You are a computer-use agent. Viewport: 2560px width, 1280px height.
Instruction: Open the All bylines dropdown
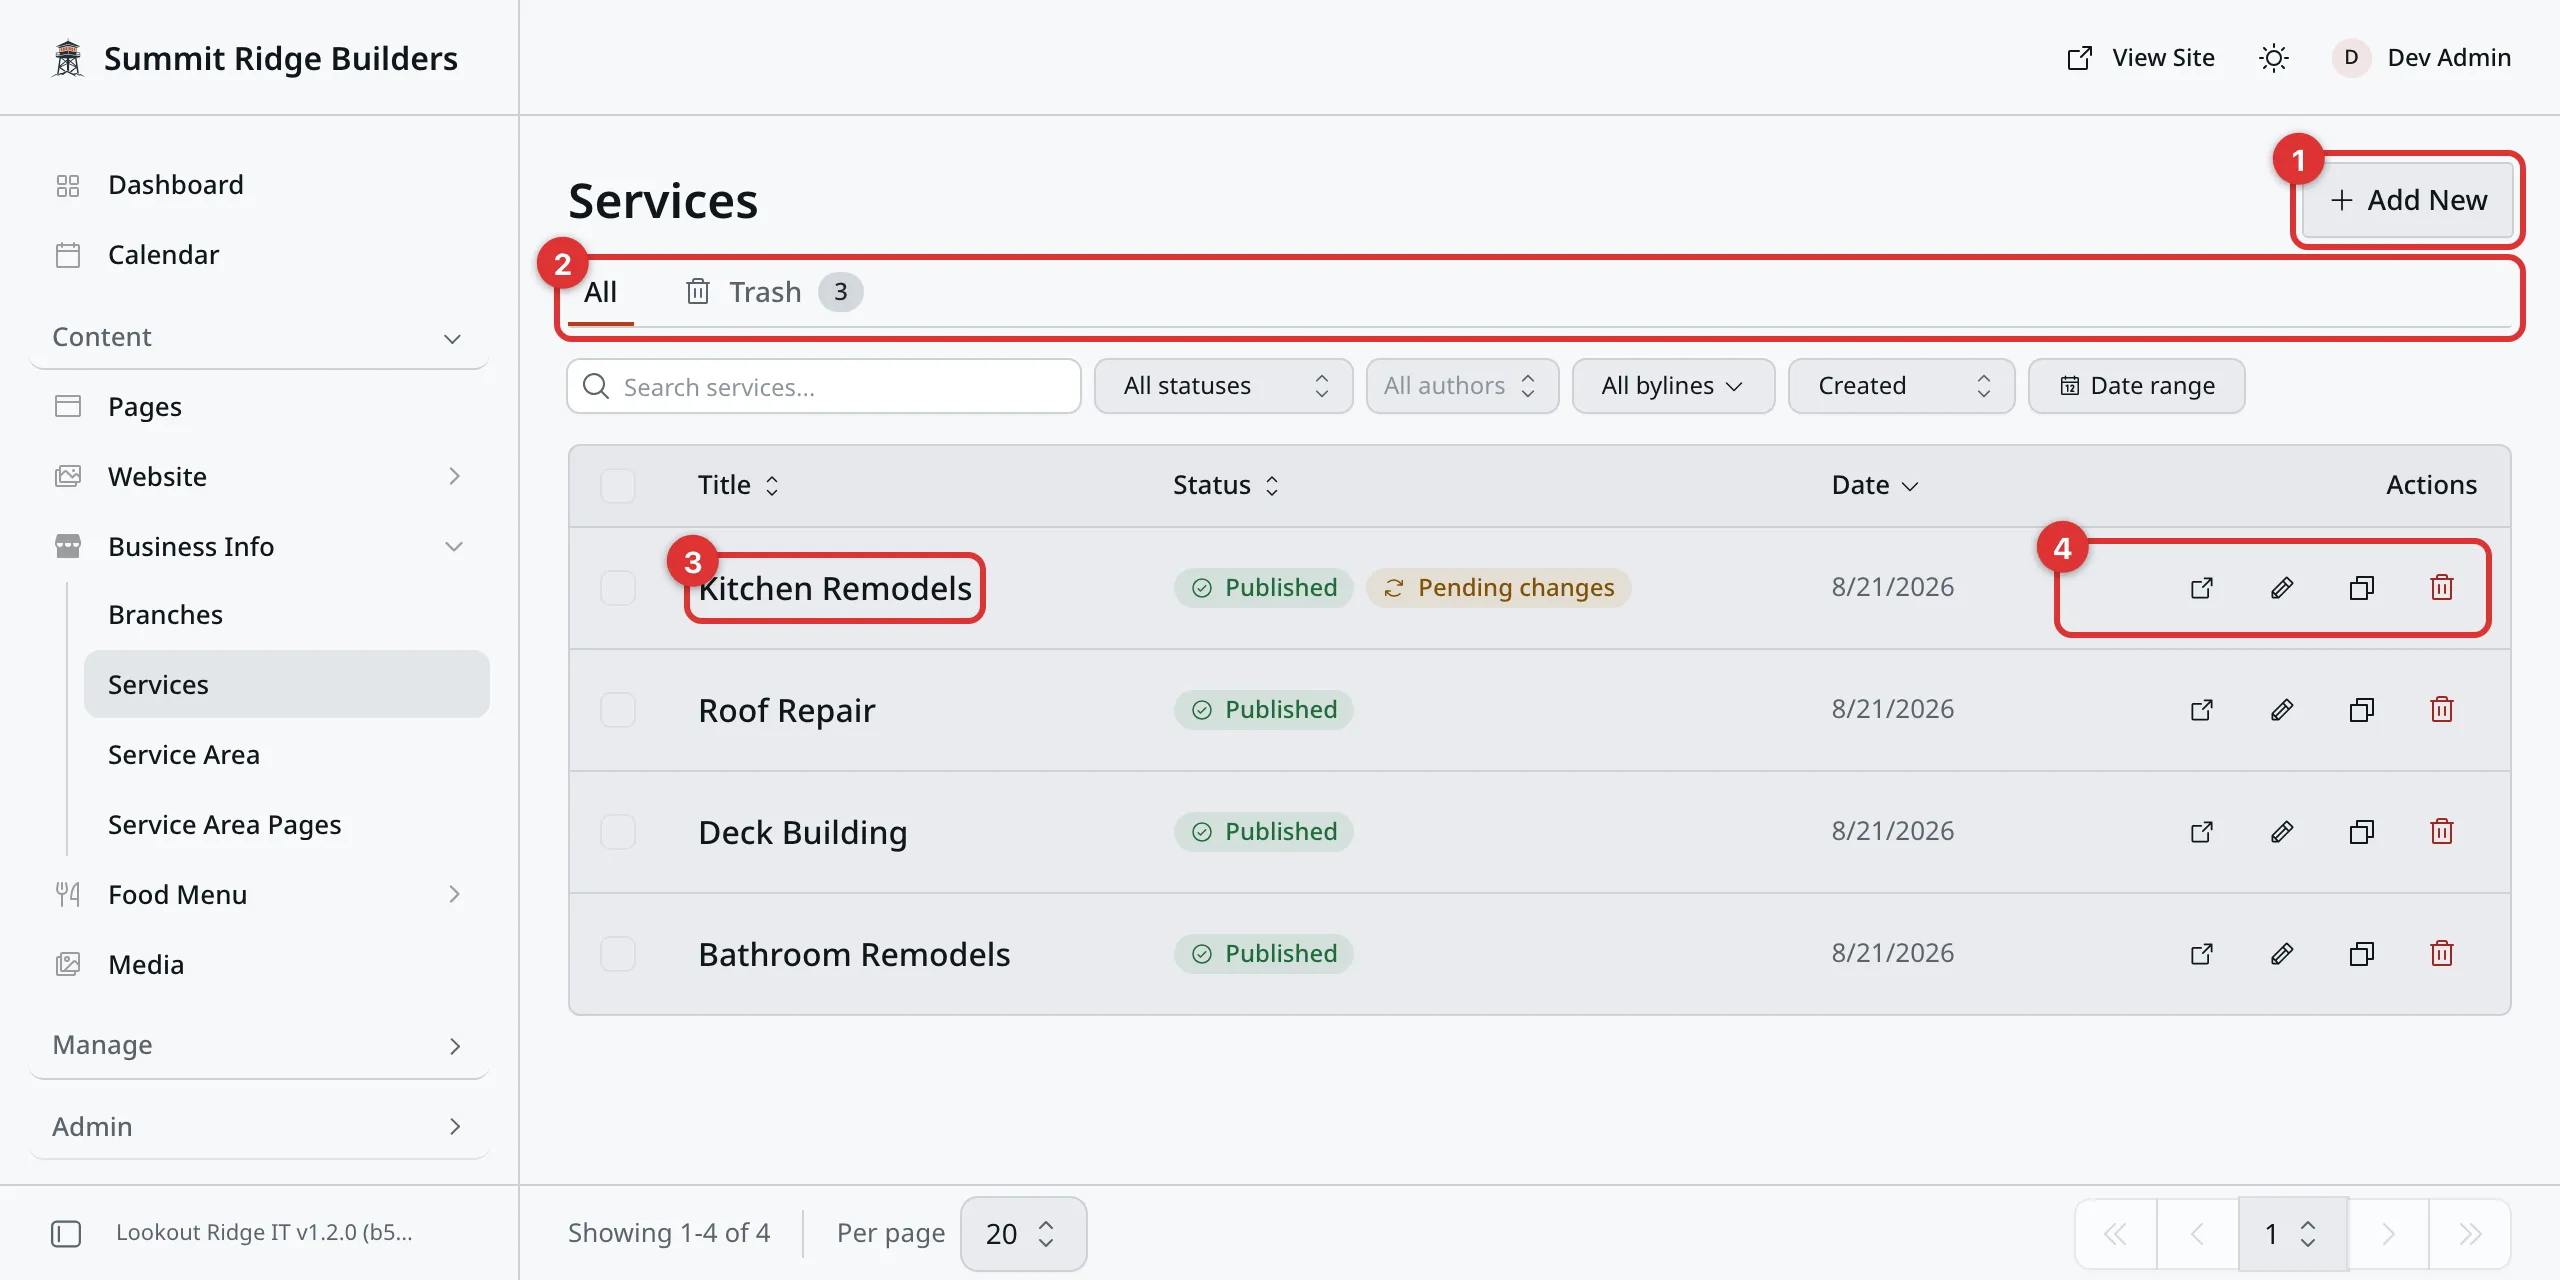(x=1673, y=386)
